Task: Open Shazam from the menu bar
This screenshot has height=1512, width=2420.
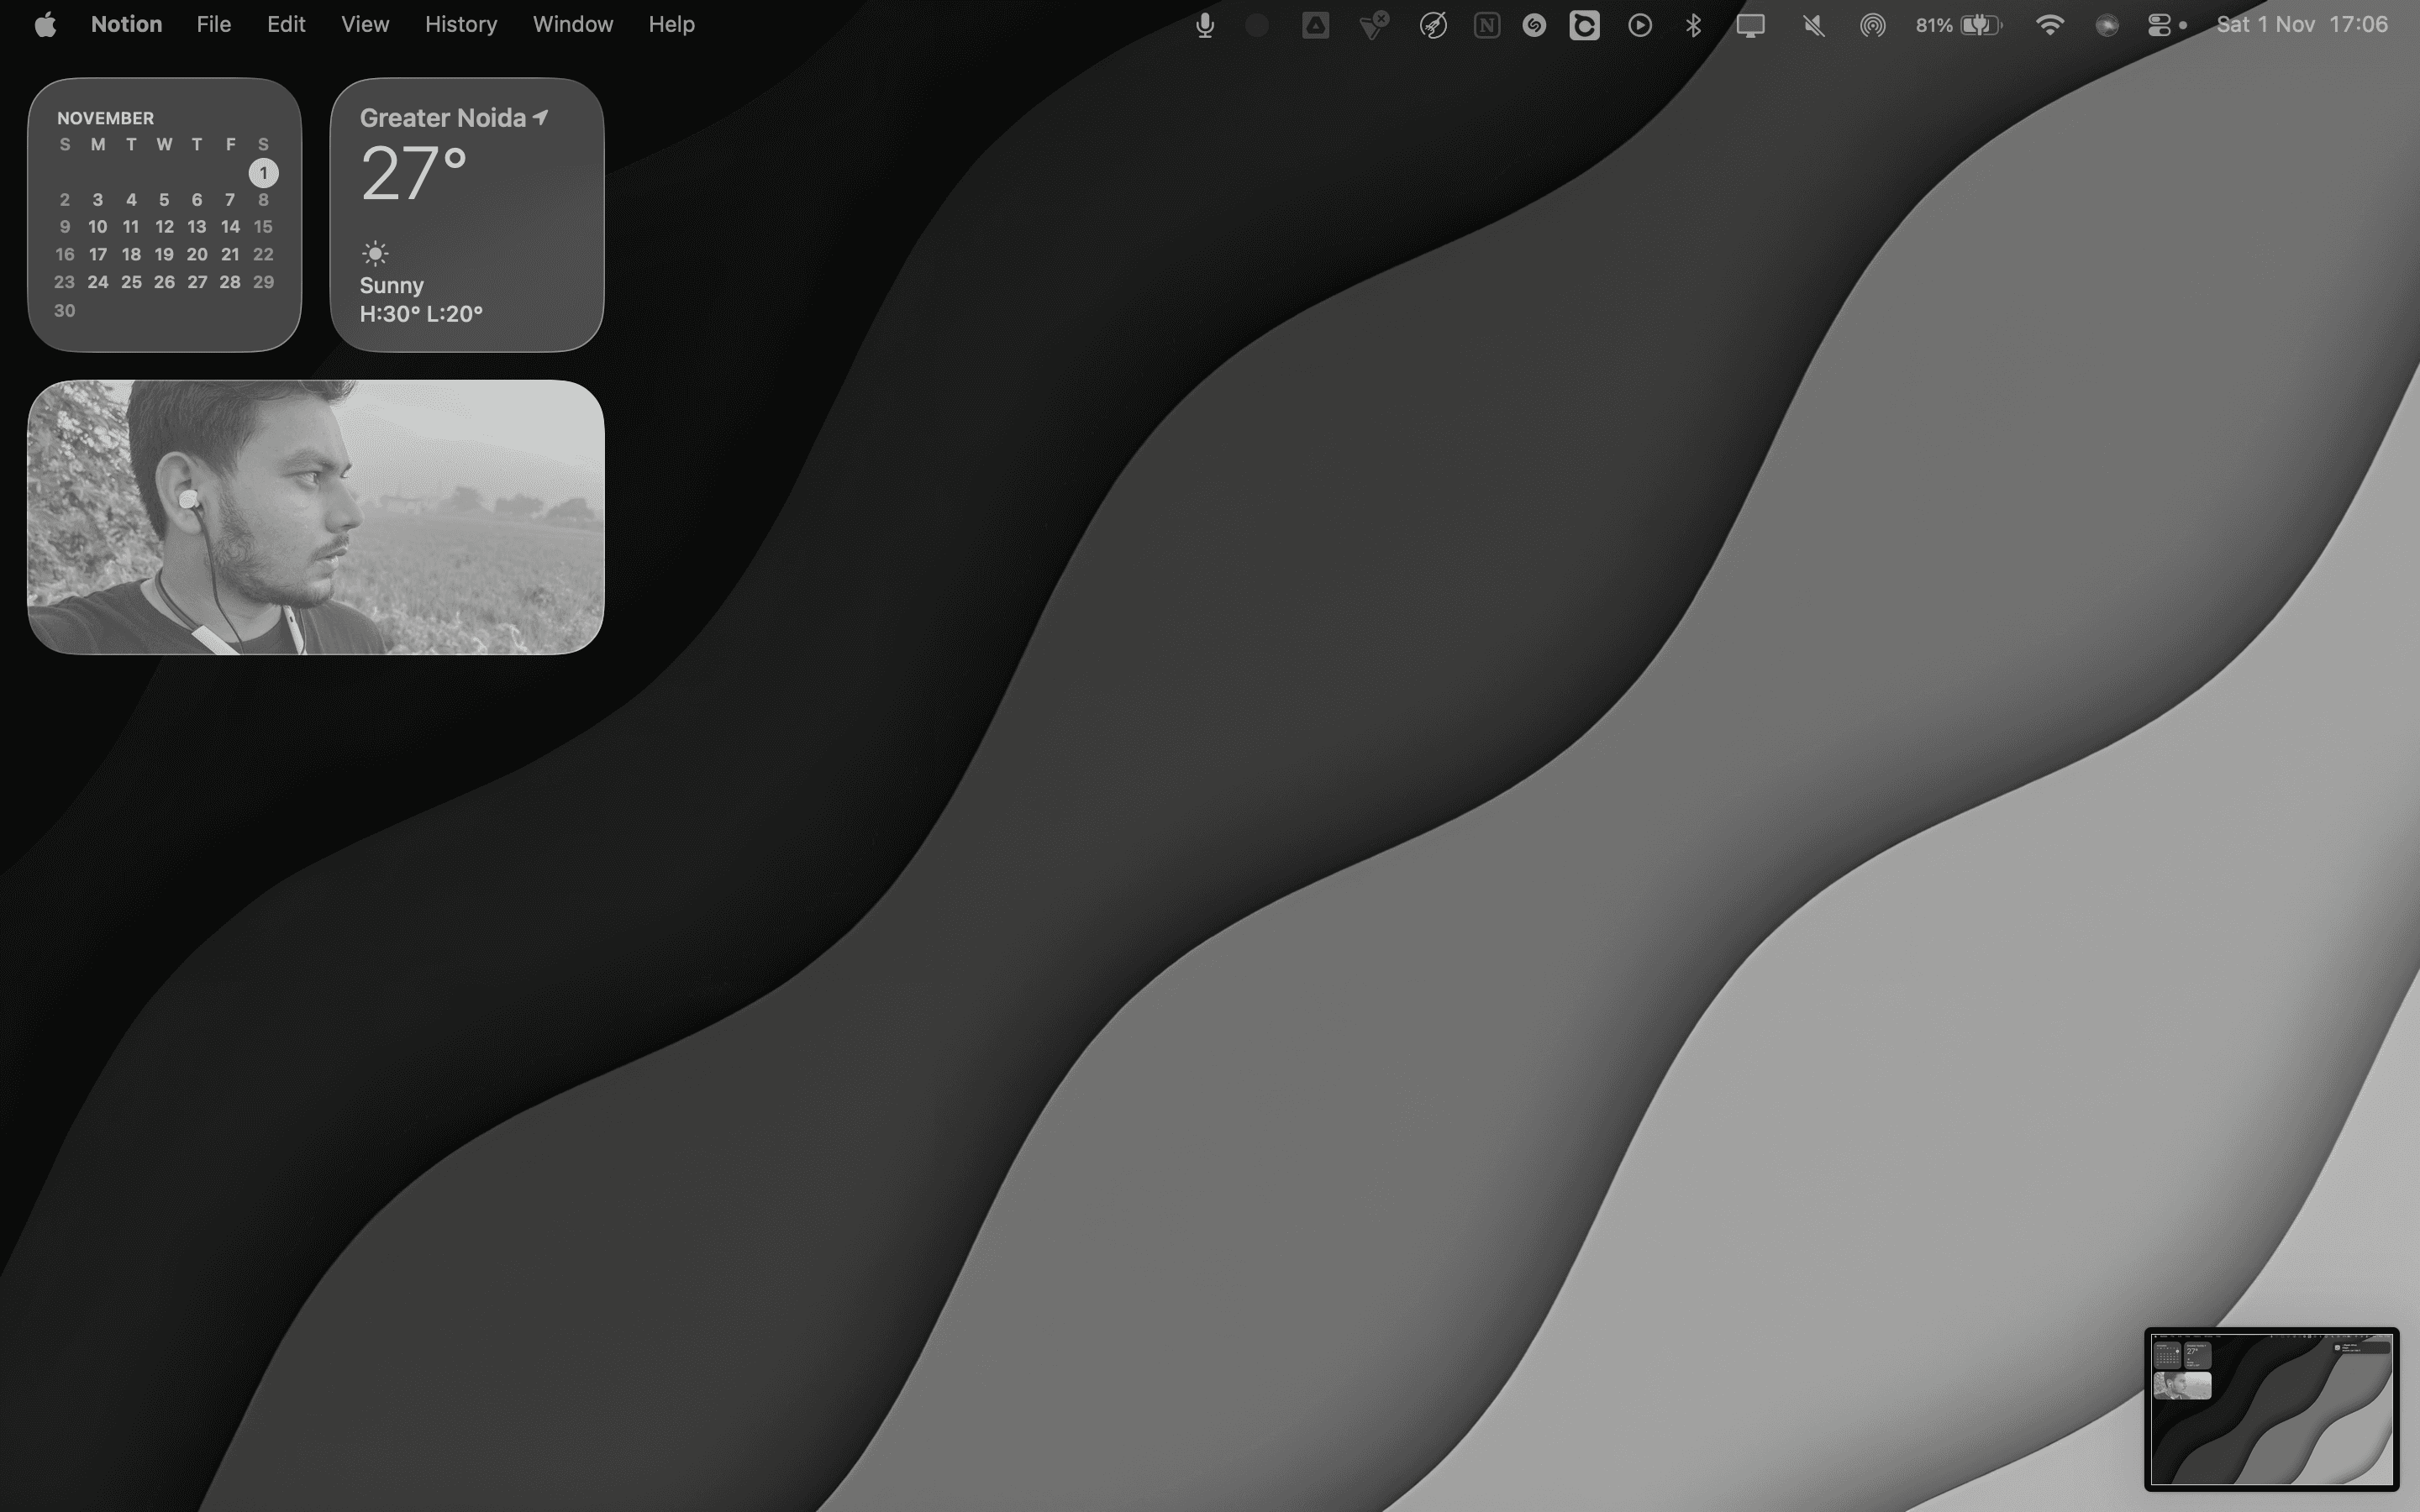Action: coord(1534,25)
